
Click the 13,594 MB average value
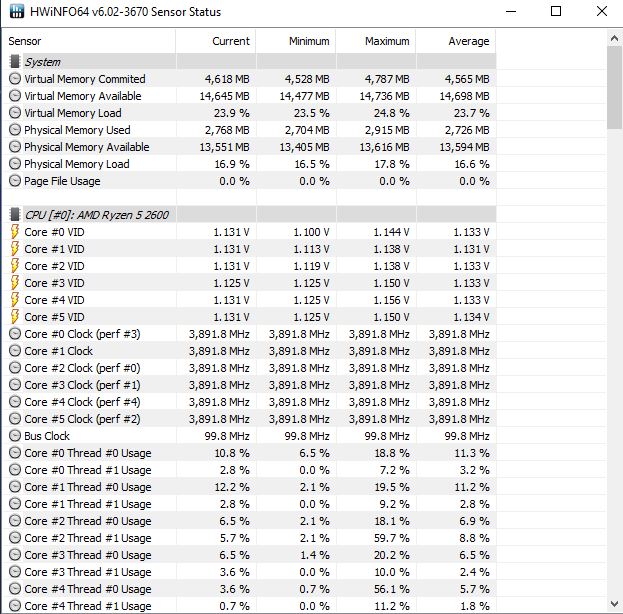tap(464, 147)
